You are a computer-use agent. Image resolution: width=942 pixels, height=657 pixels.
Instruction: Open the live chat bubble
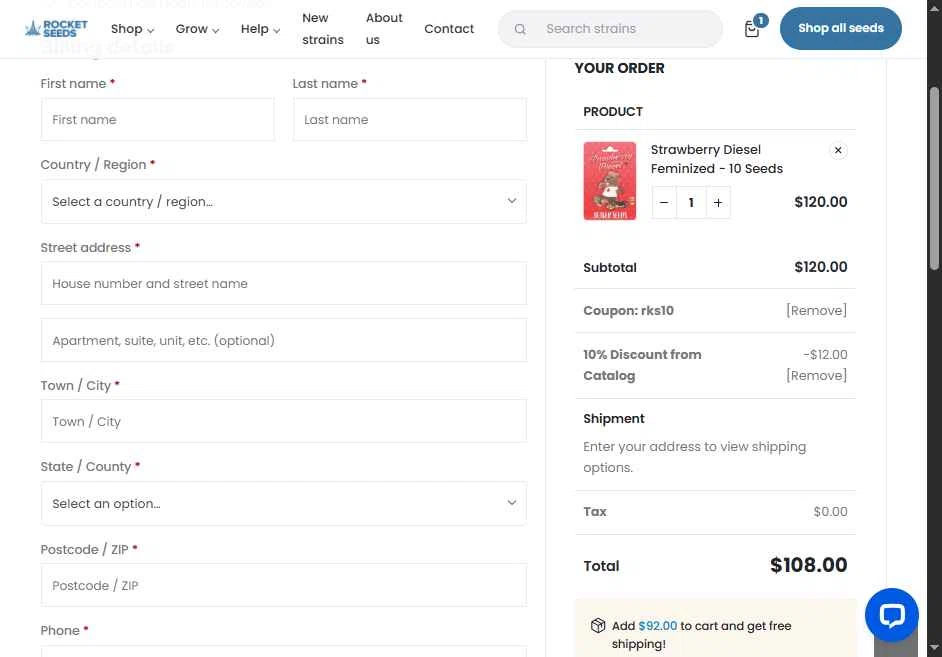click(892, 614)
